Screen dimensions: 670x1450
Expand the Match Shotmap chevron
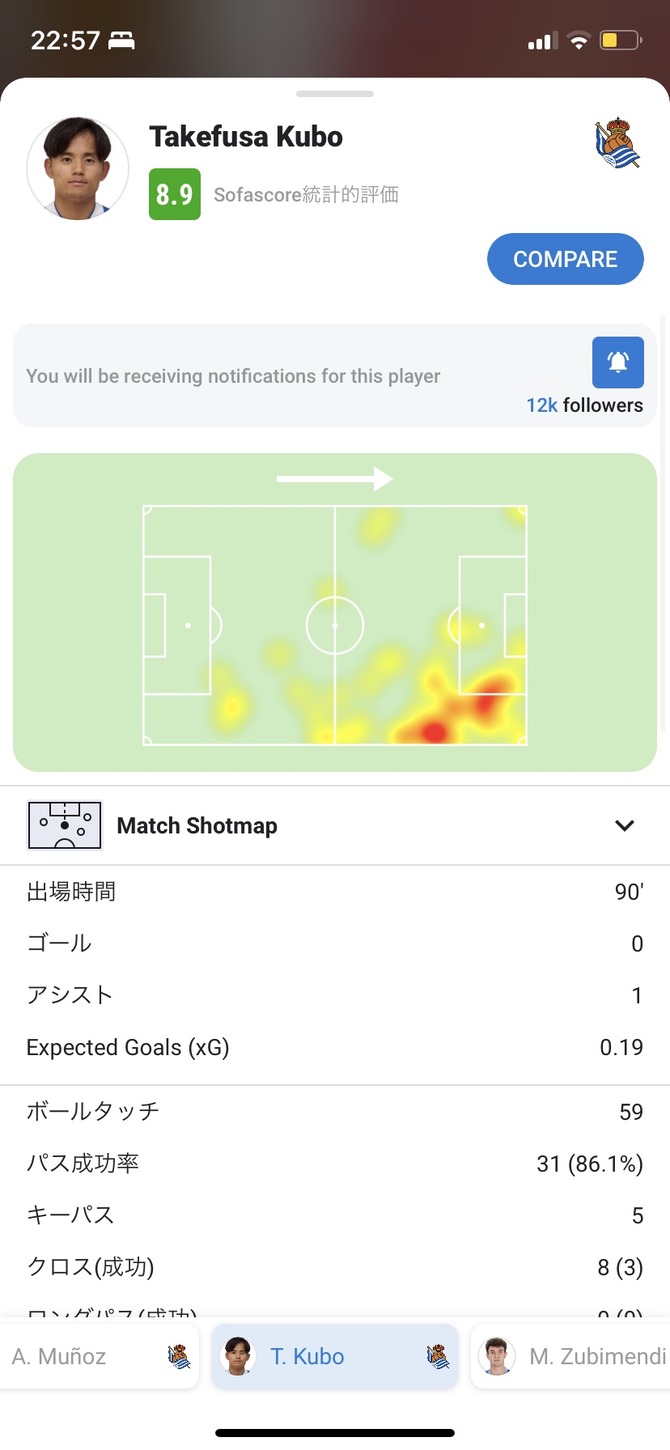(x=624, y=826)
